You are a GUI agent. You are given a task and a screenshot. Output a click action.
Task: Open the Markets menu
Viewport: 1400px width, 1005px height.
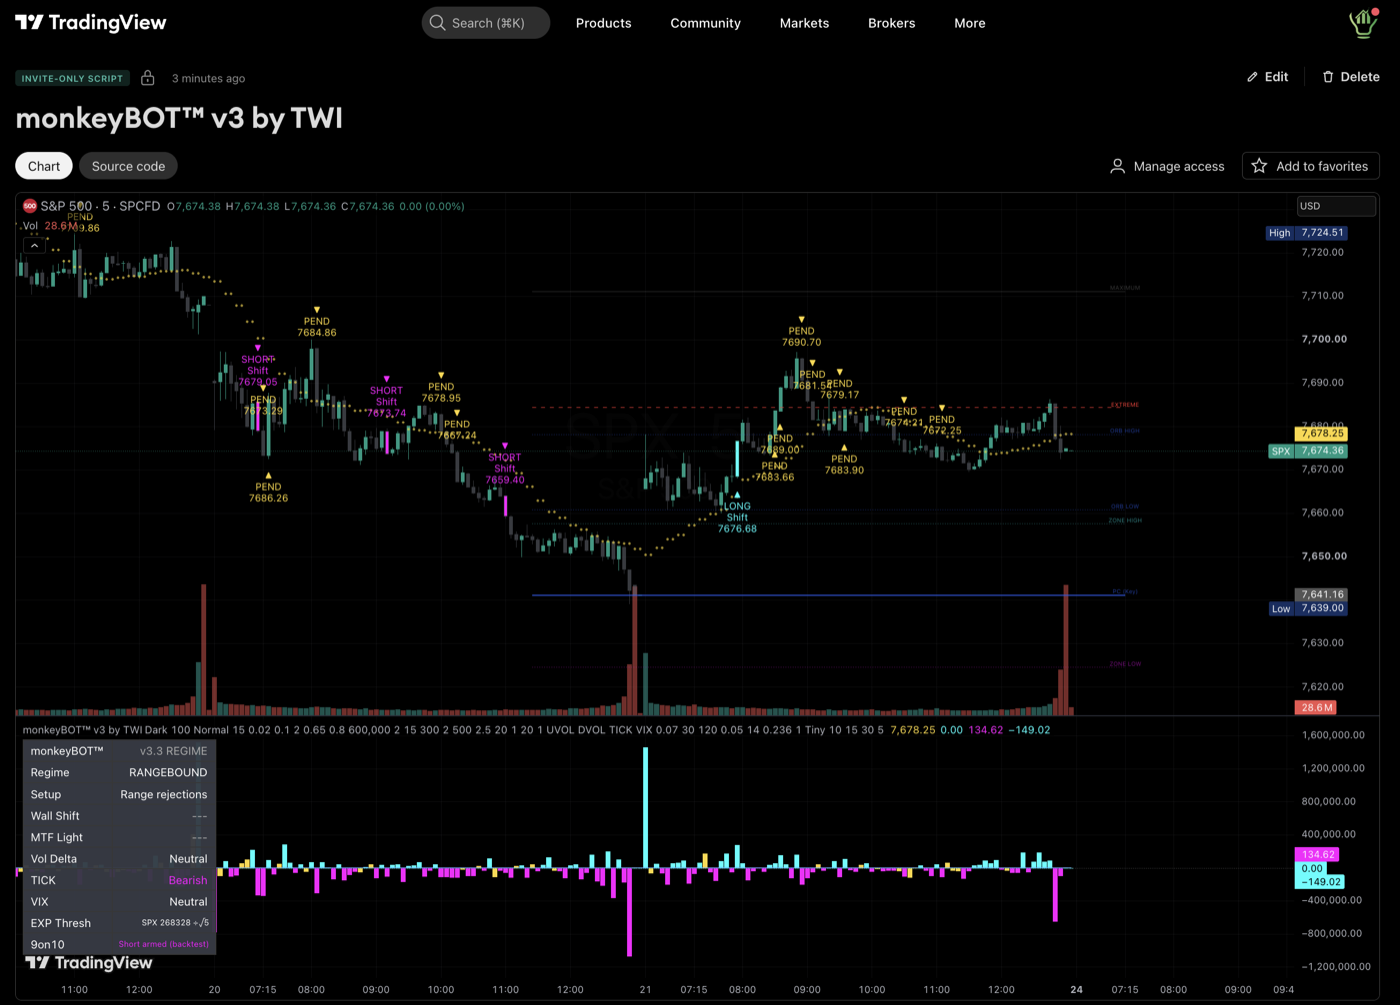click(x=804, y=23)
